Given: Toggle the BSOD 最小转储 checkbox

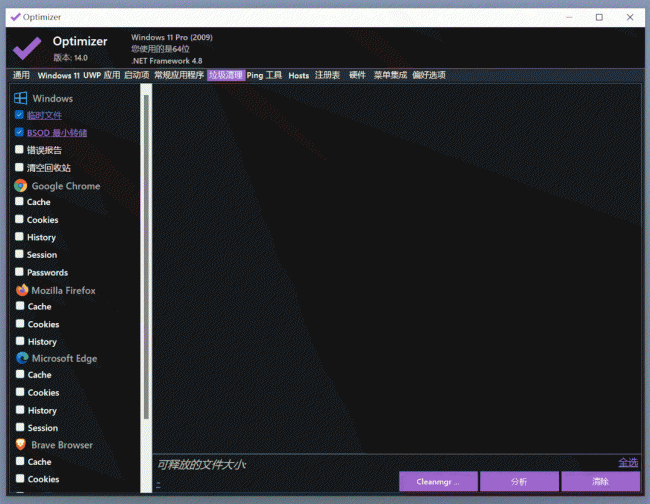Looking at the screenshot, I should [19, 132].
